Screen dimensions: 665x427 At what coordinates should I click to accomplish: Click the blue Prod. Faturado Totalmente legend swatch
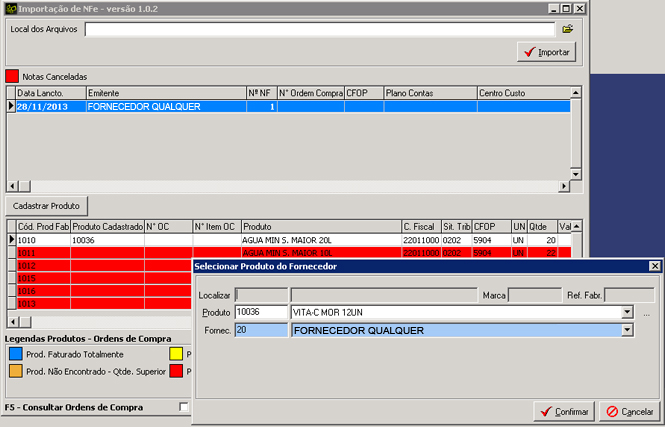[14, 353]
